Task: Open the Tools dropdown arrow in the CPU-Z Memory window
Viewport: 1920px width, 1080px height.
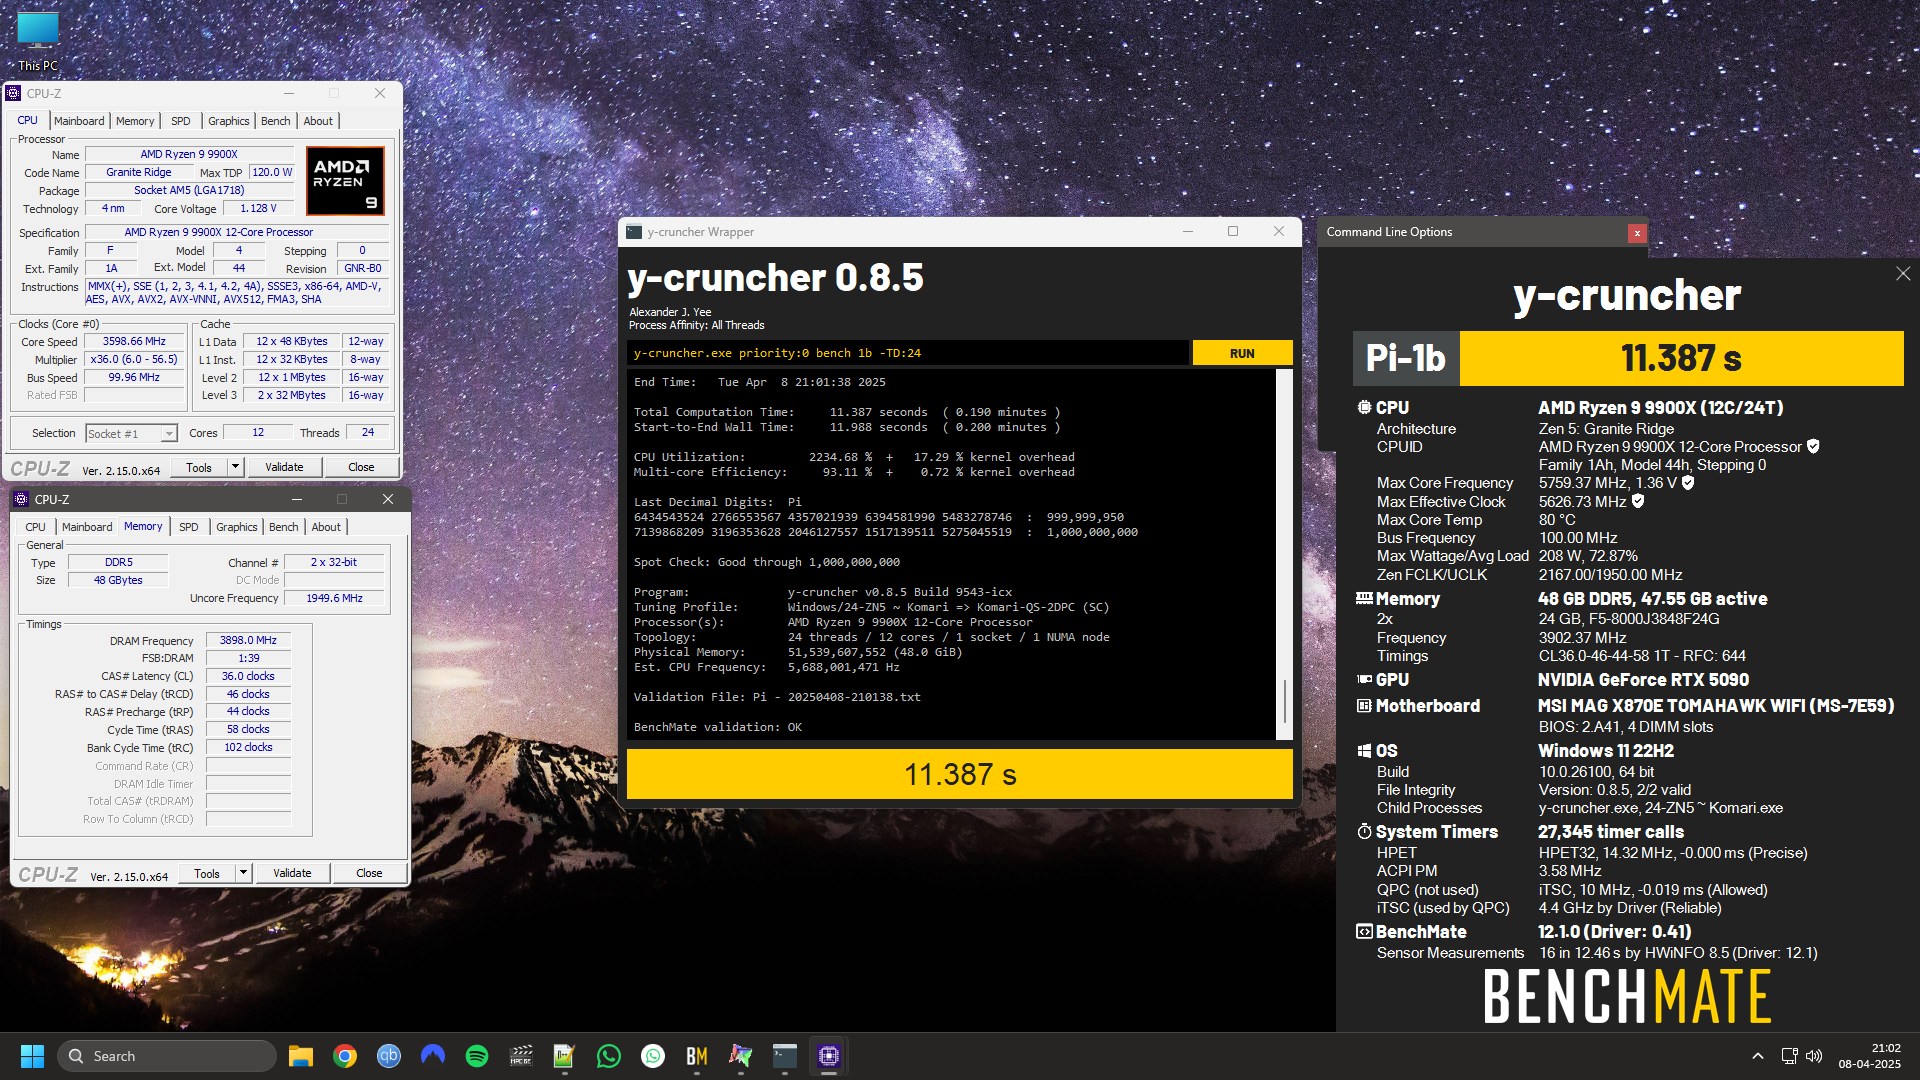Action: coord(243,873)
